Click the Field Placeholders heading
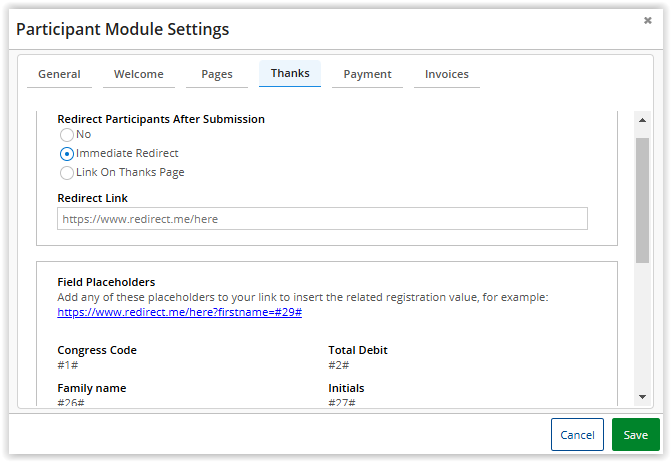Image resolution: width=671 pixels, height=462 pixels. point(106,282)
